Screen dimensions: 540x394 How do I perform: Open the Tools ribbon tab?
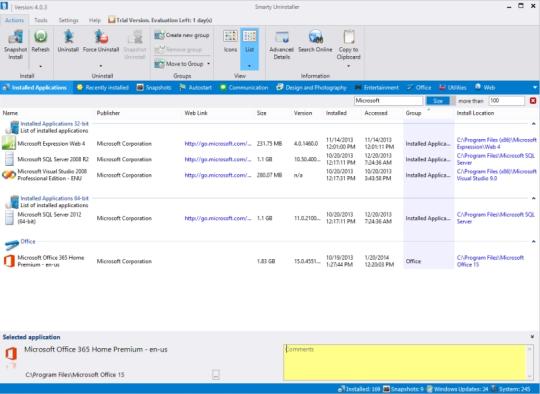pos(41,20)
